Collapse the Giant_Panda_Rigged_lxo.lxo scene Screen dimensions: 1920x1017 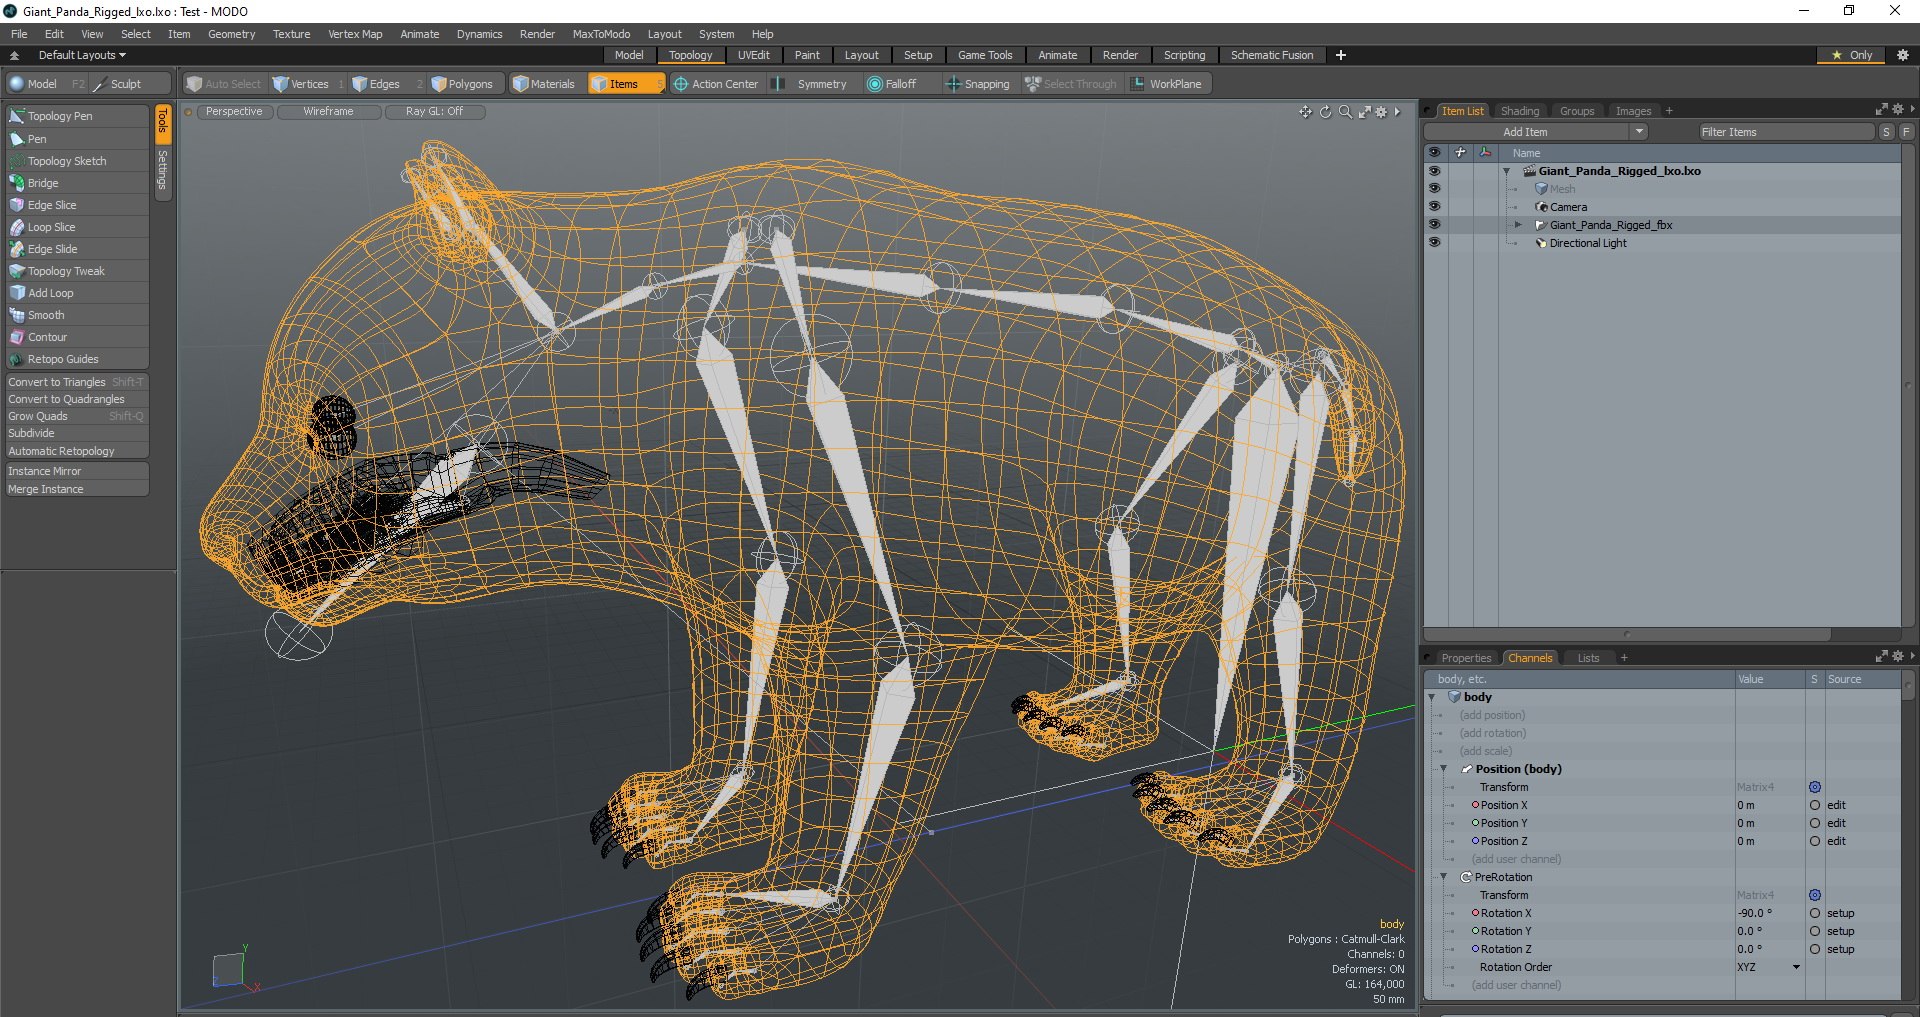click(x=1506, y=171)
